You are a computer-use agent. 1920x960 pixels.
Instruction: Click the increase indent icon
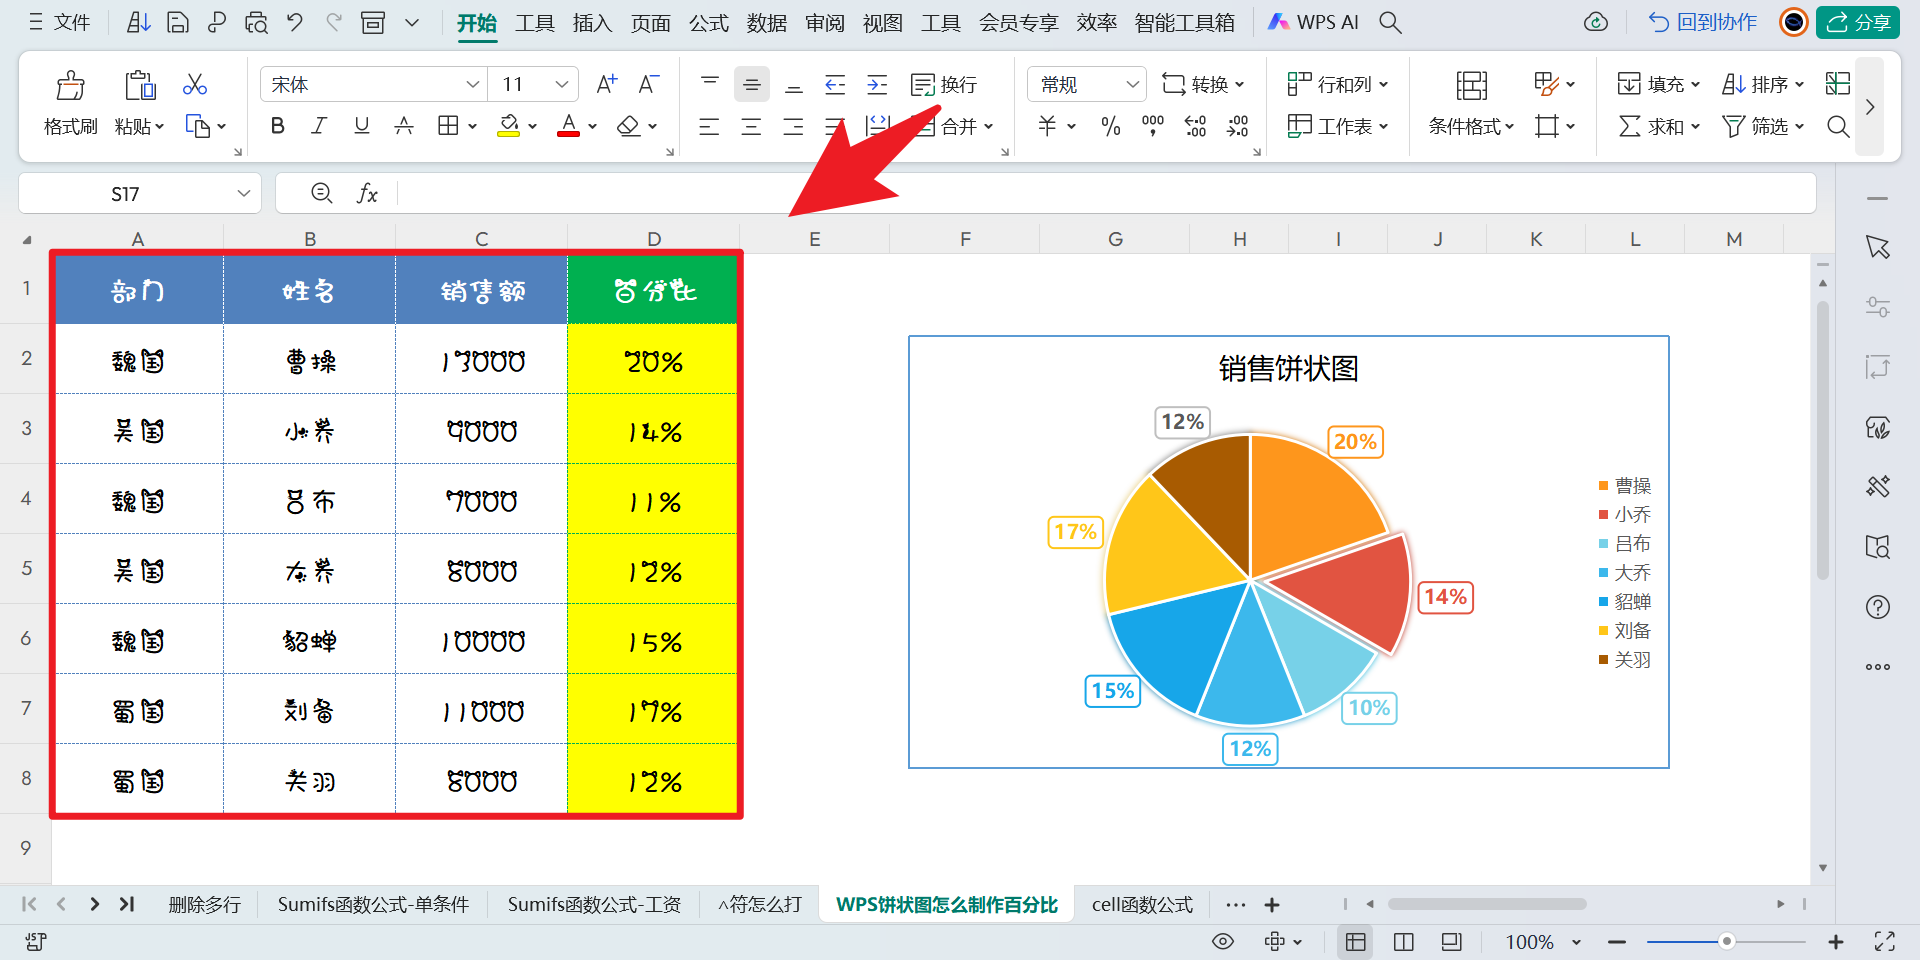tap(877, 85)
